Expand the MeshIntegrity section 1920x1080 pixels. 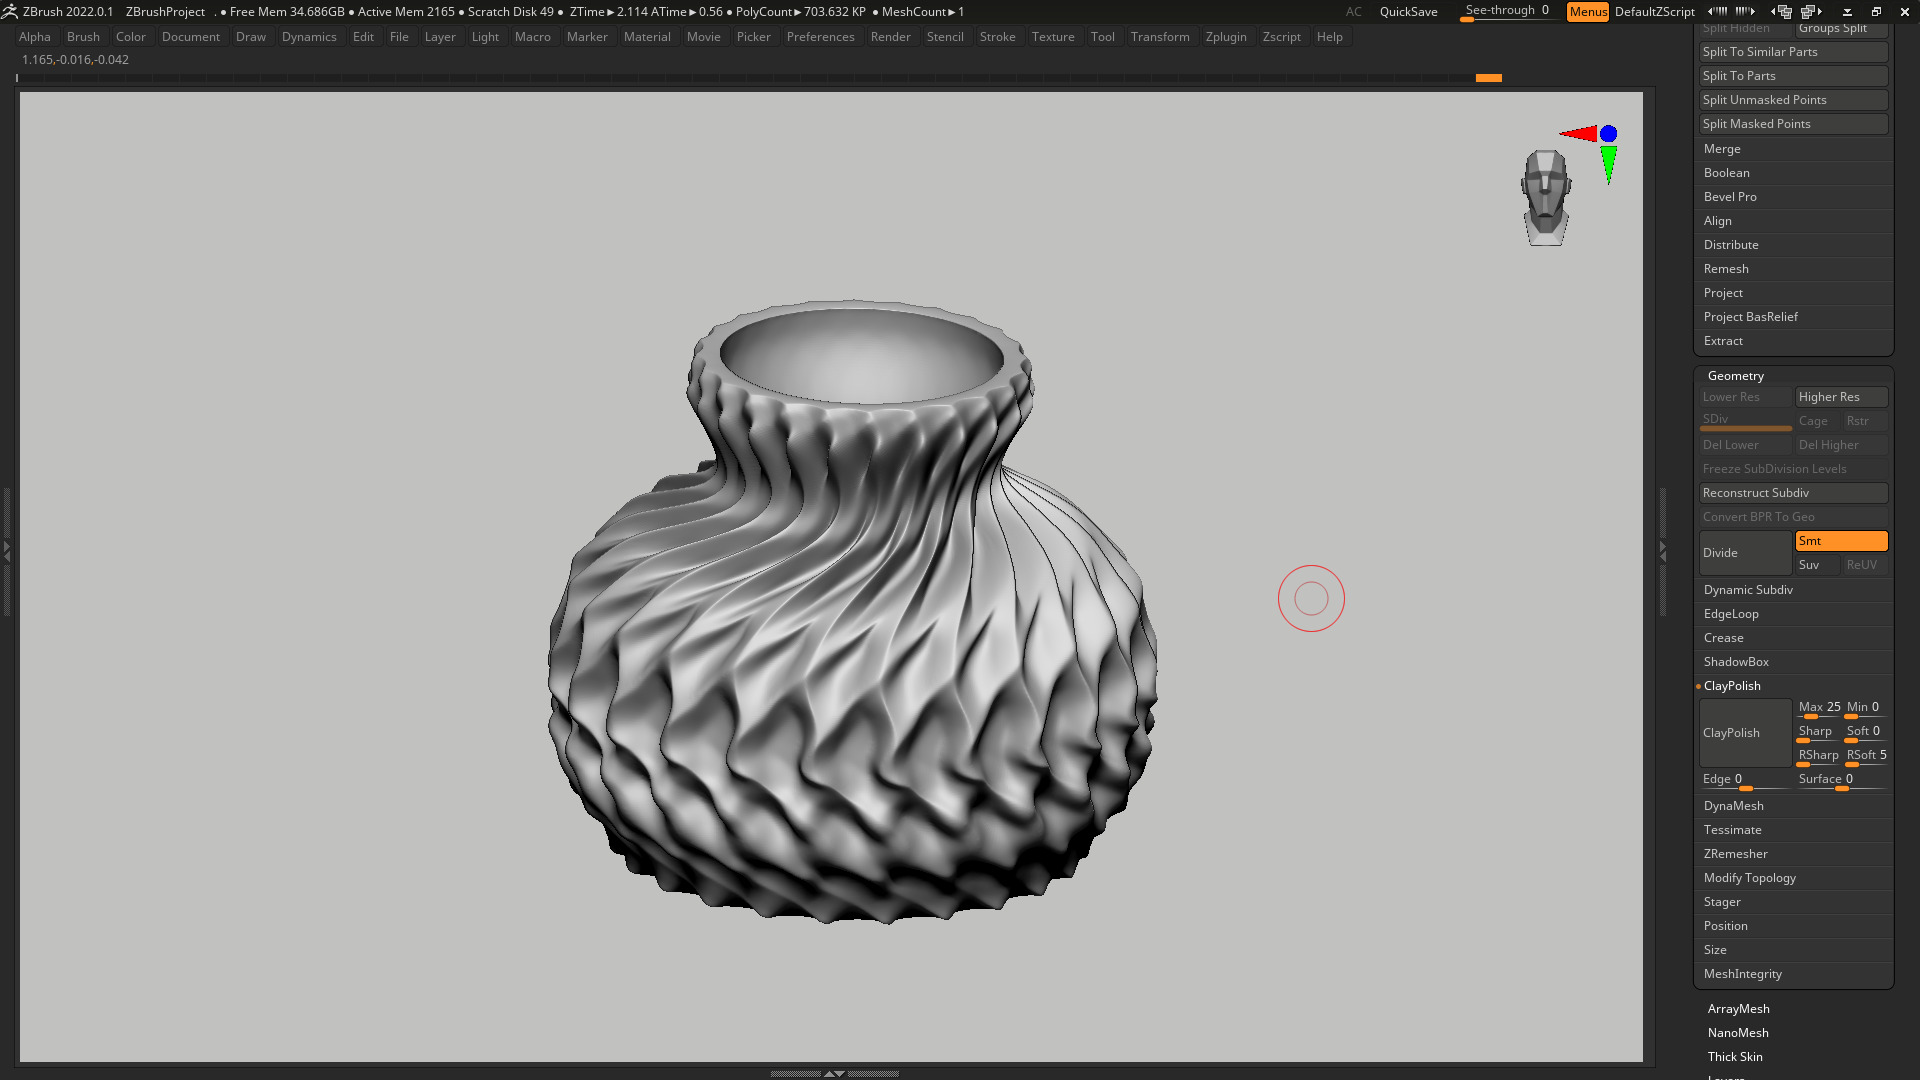tap(1742, 974)
